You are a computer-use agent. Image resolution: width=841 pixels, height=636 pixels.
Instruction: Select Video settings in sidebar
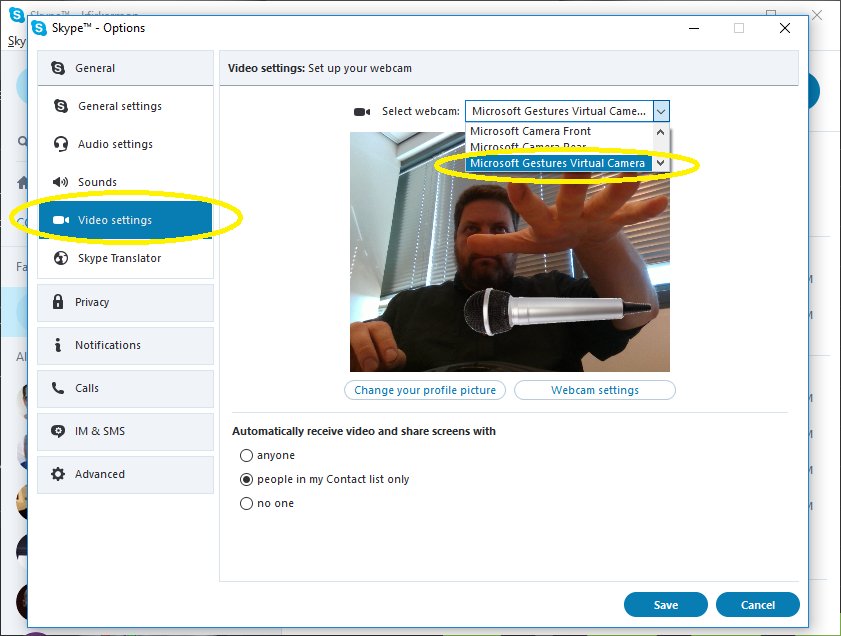126,220
